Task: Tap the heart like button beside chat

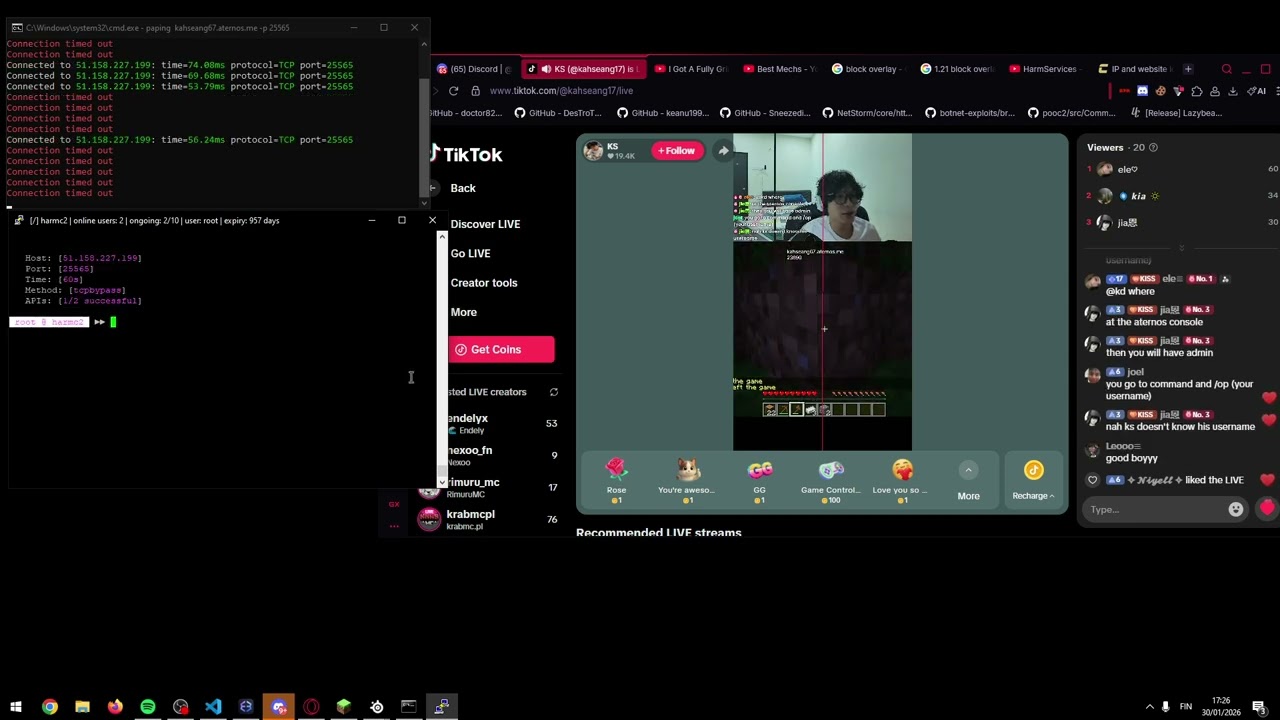Action: click(1267, 509)
